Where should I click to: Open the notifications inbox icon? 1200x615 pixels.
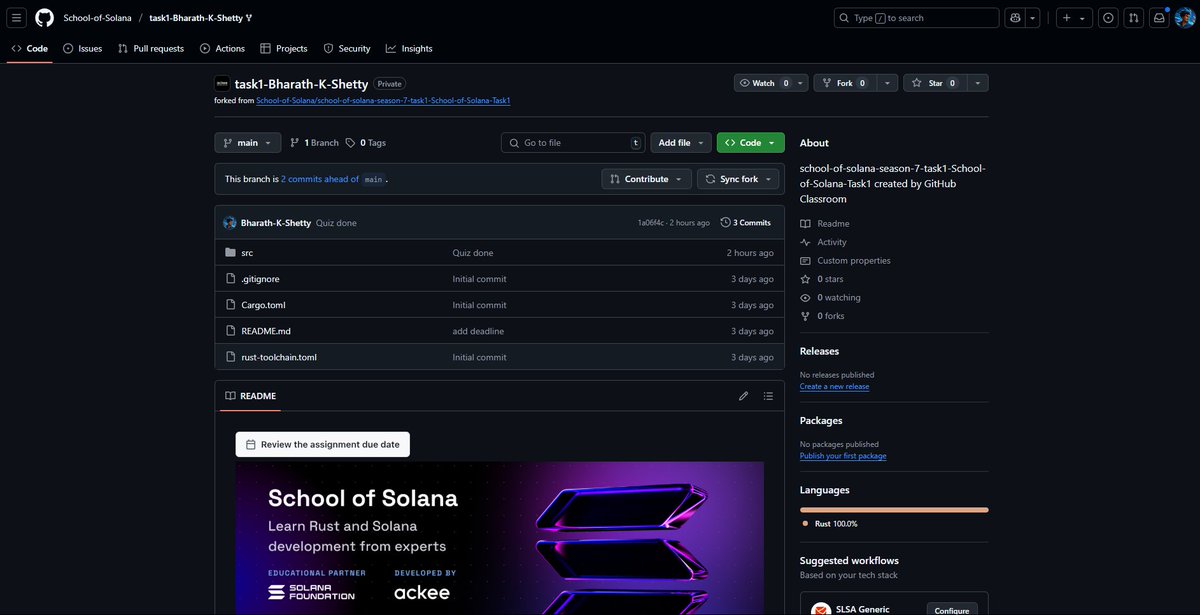(1159, 18)
